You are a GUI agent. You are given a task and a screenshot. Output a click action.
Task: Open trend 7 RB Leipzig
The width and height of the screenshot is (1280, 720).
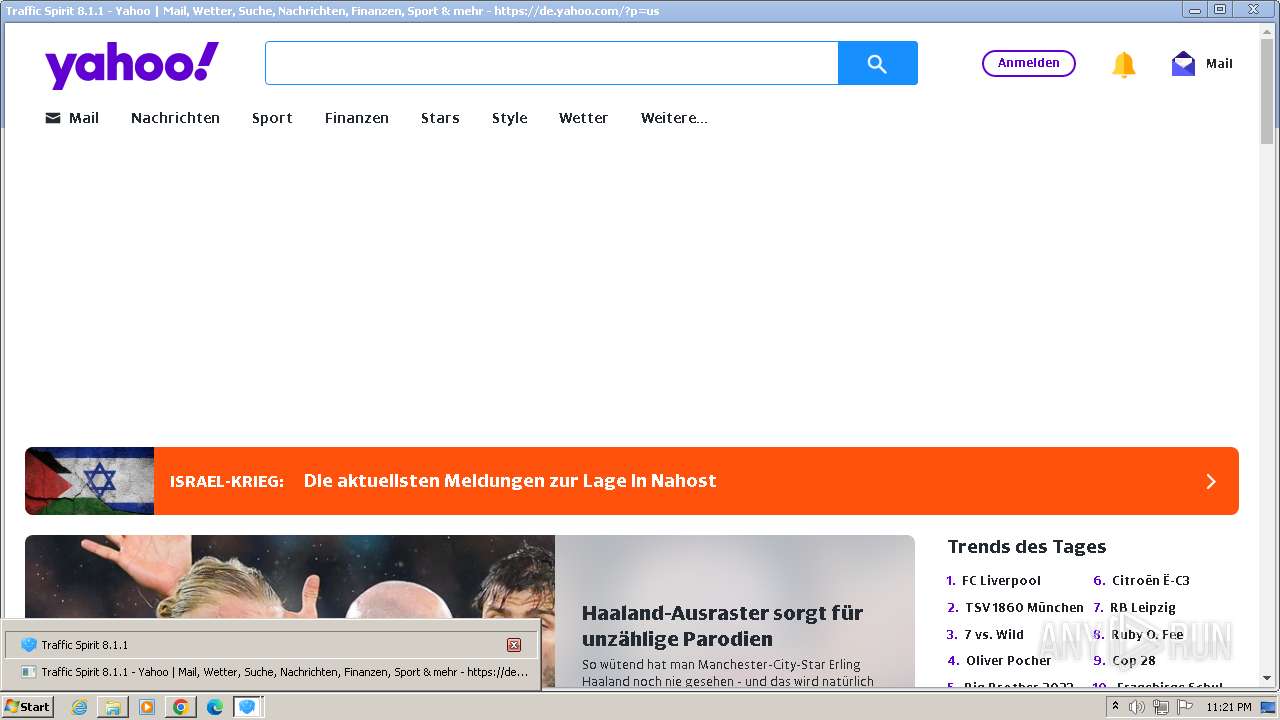point(1143,607)
